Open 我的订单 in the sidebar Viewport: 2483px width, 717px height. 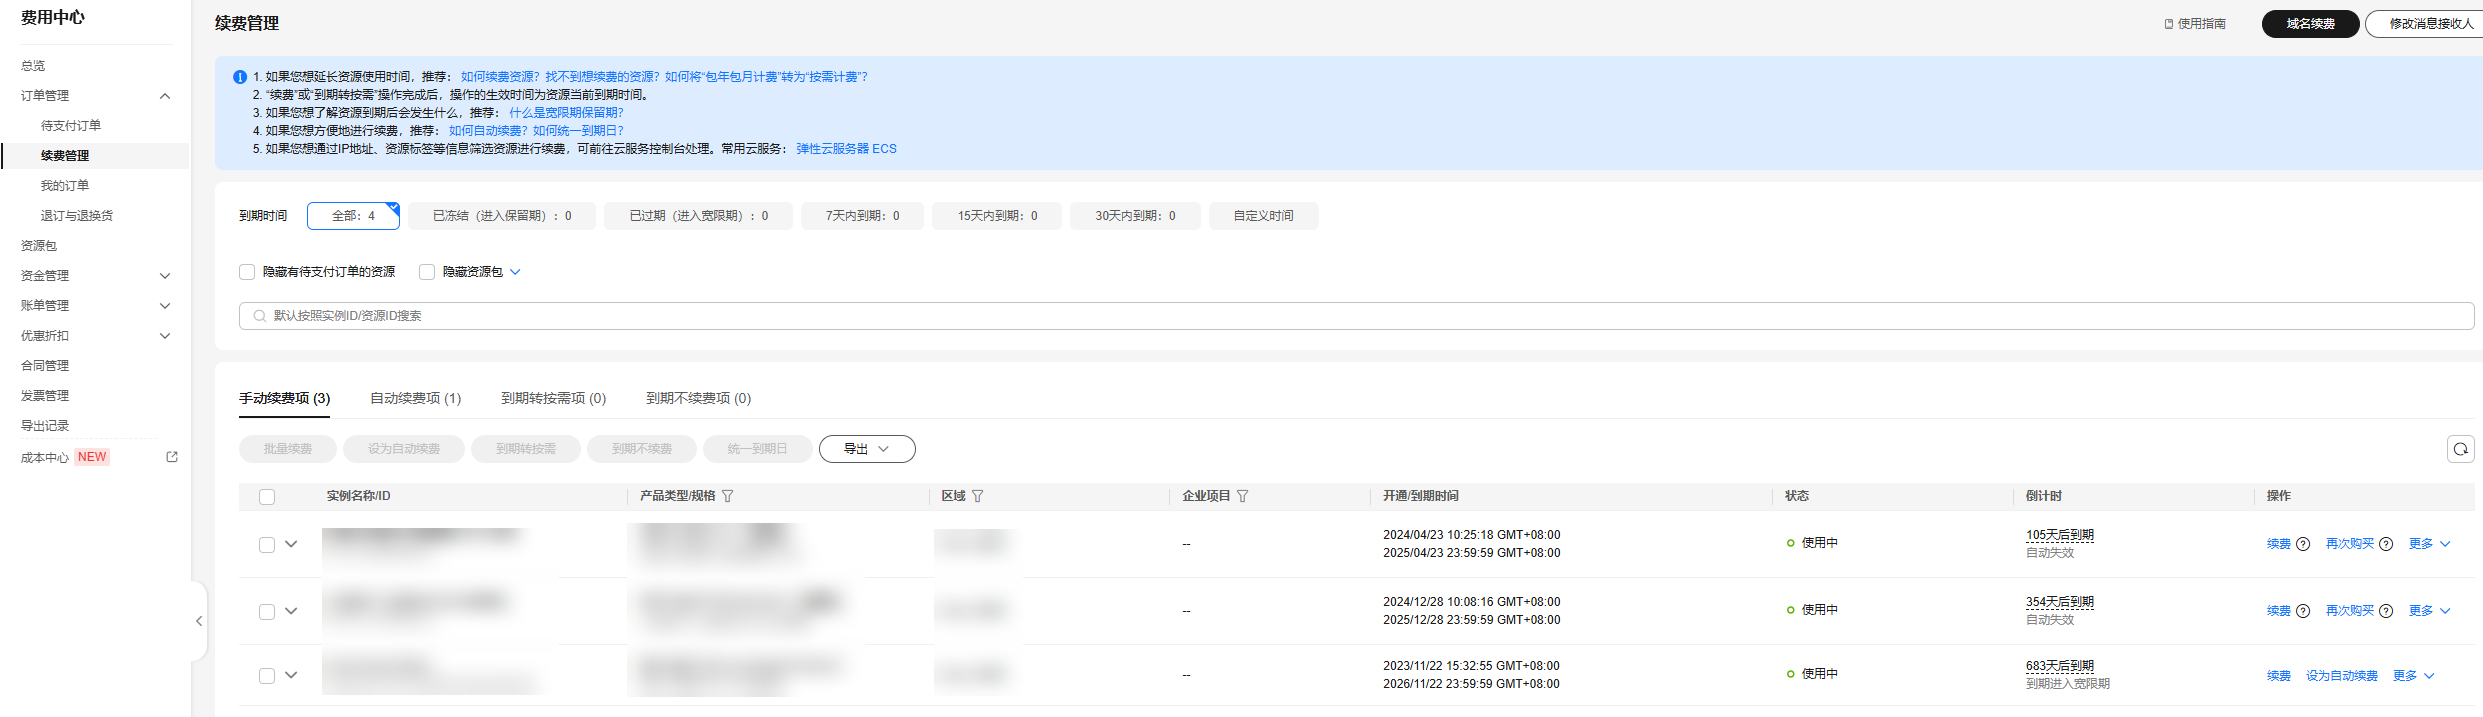click(65, 186)
